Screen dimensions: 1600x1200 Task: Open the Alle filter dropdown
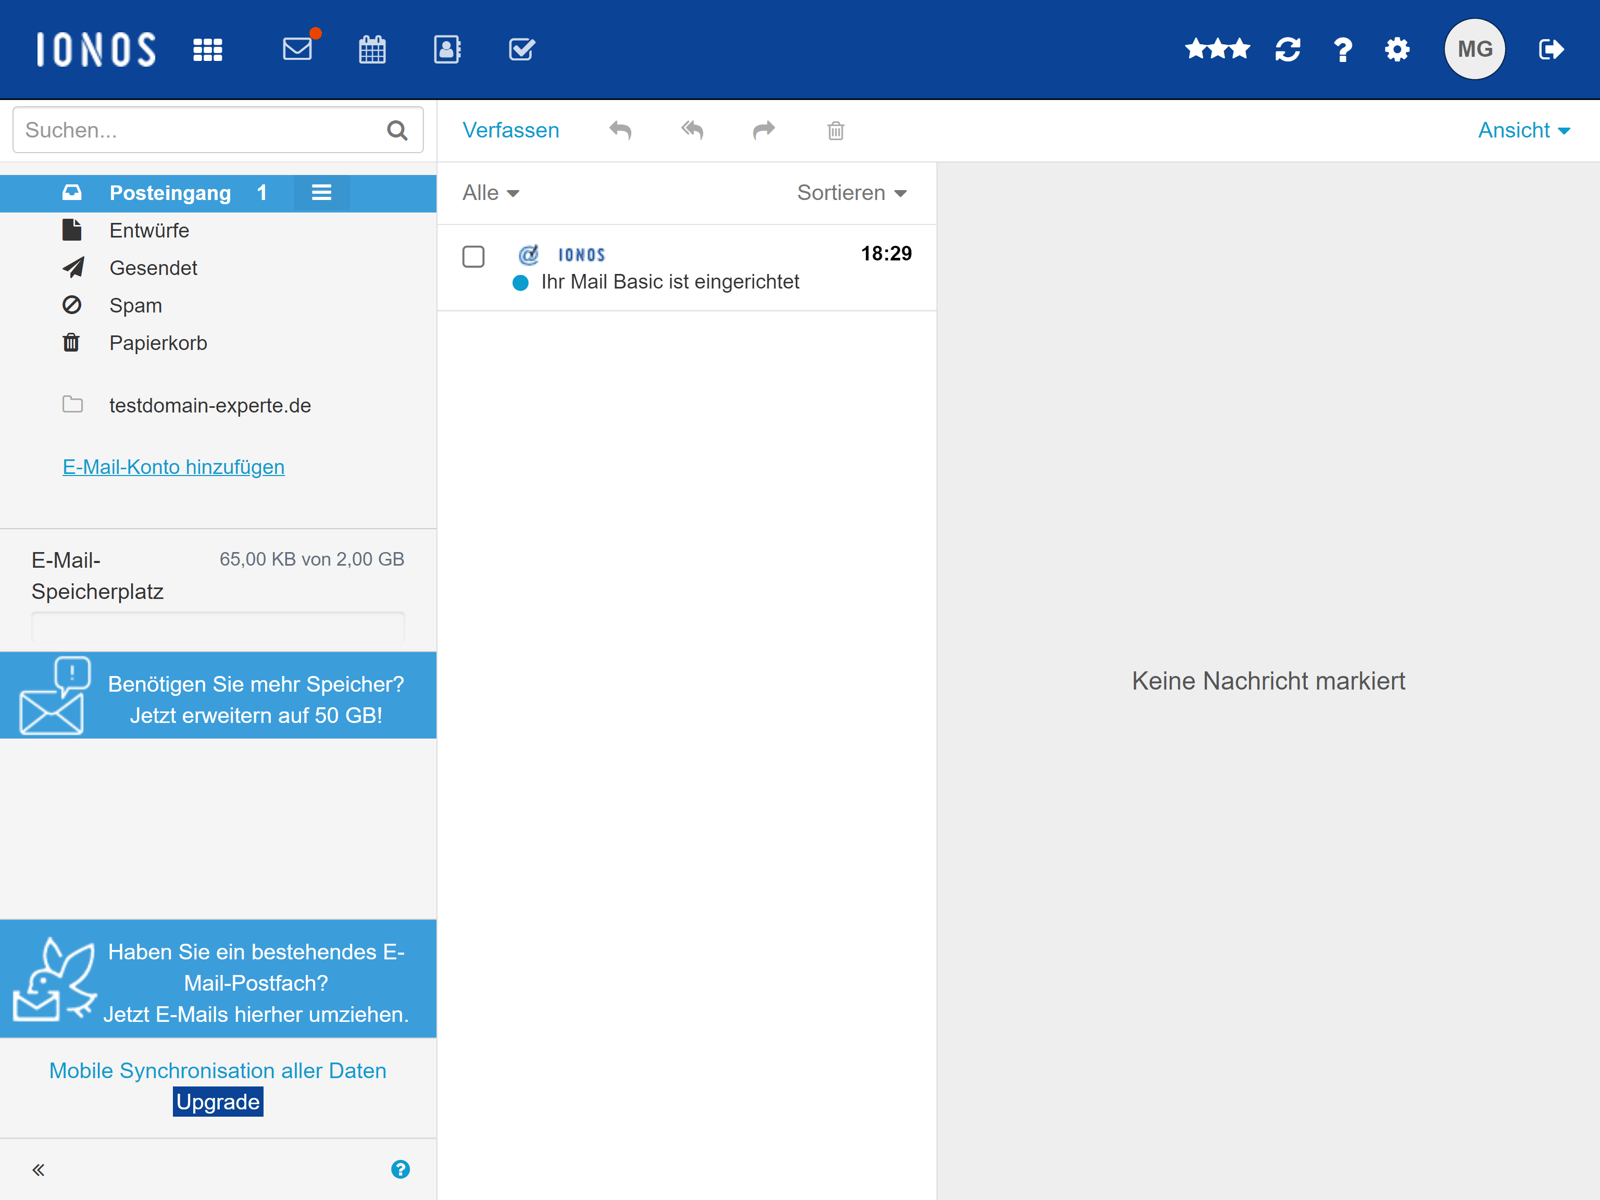click(489, 193)
